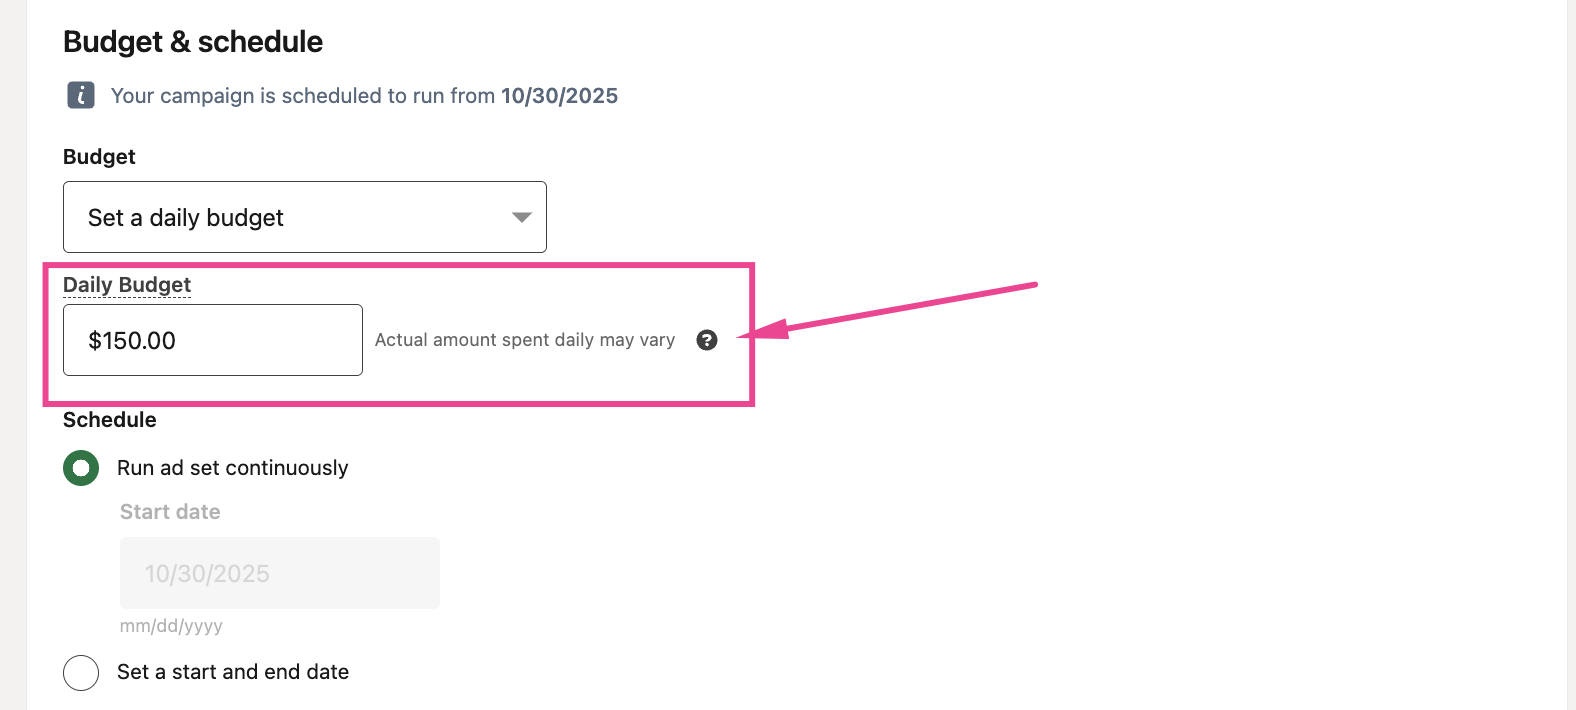
Task: Expand the Set a daily budget selector
Action: [305, 217]
